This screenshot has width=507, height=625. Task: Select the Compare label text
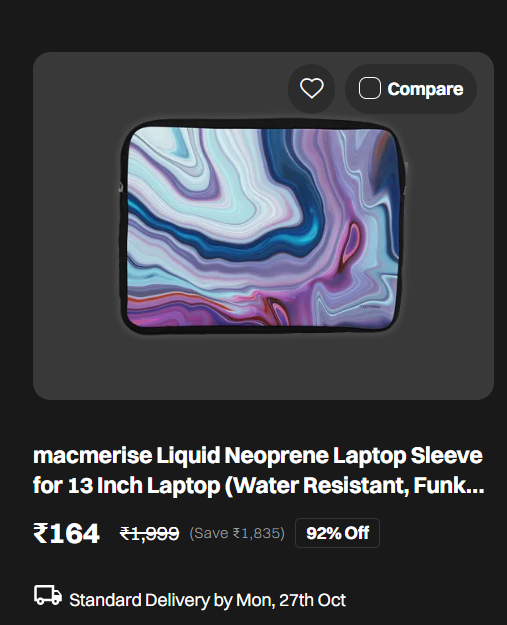(425, 89)
